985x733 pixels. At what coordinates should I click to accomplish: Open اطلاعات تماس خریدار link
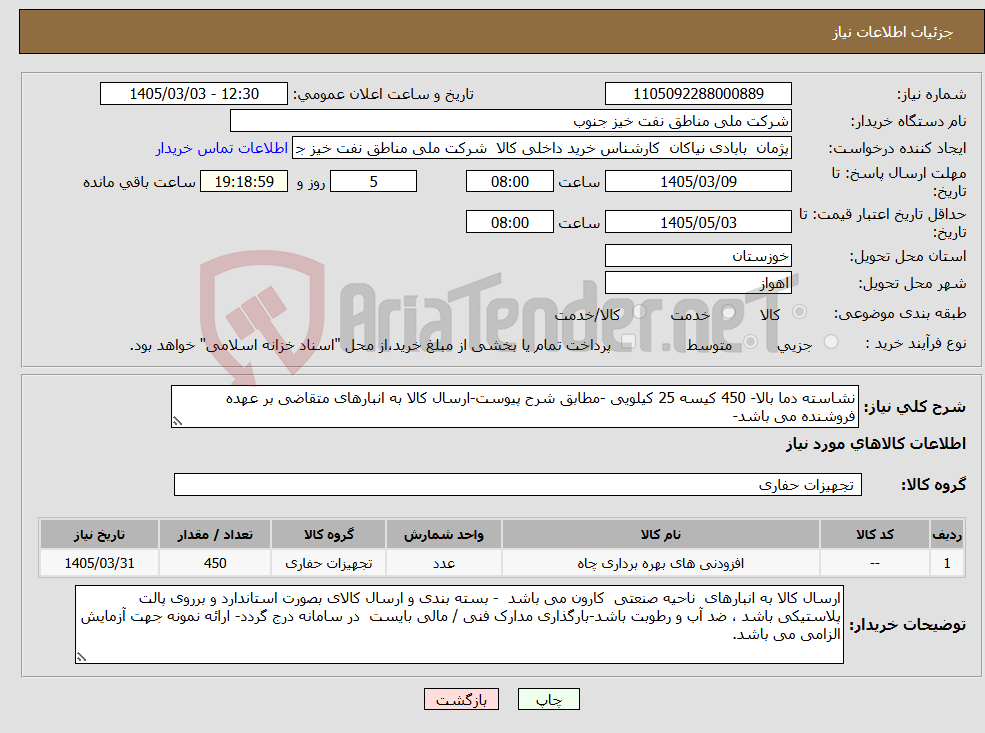[222, 148]
